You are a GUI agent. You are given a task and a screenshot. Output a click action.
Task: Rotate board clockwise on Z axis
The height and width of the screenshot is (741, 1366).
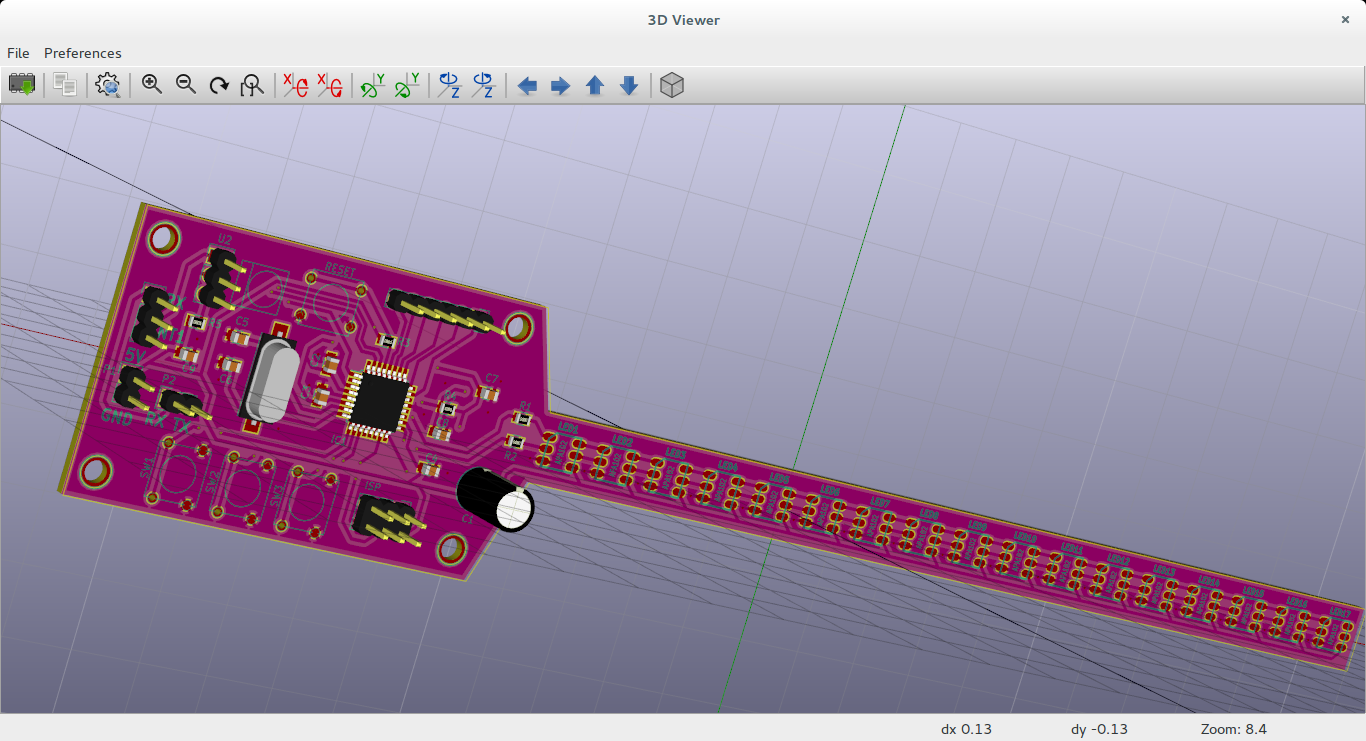448,85
